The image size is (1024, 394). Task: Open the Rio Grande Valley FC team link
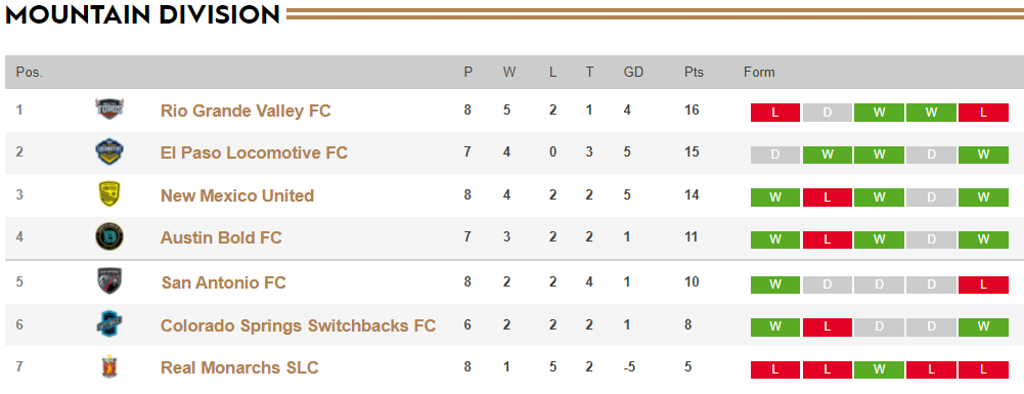(246, 111)
